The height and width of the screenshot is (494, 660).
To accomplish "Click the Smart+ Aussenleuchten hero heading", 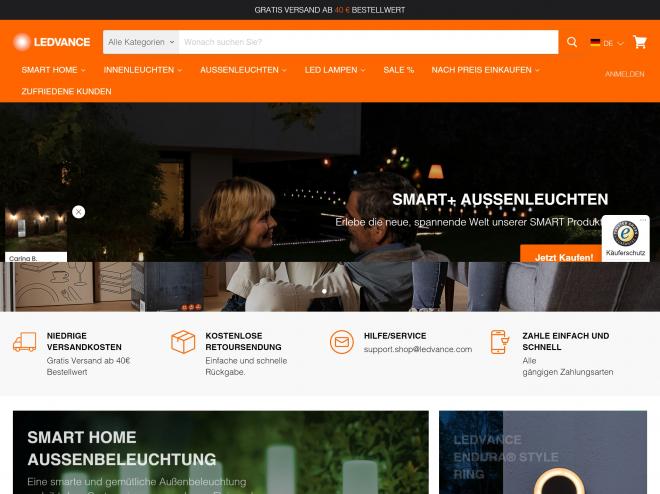I will click(x=500, y=199).
